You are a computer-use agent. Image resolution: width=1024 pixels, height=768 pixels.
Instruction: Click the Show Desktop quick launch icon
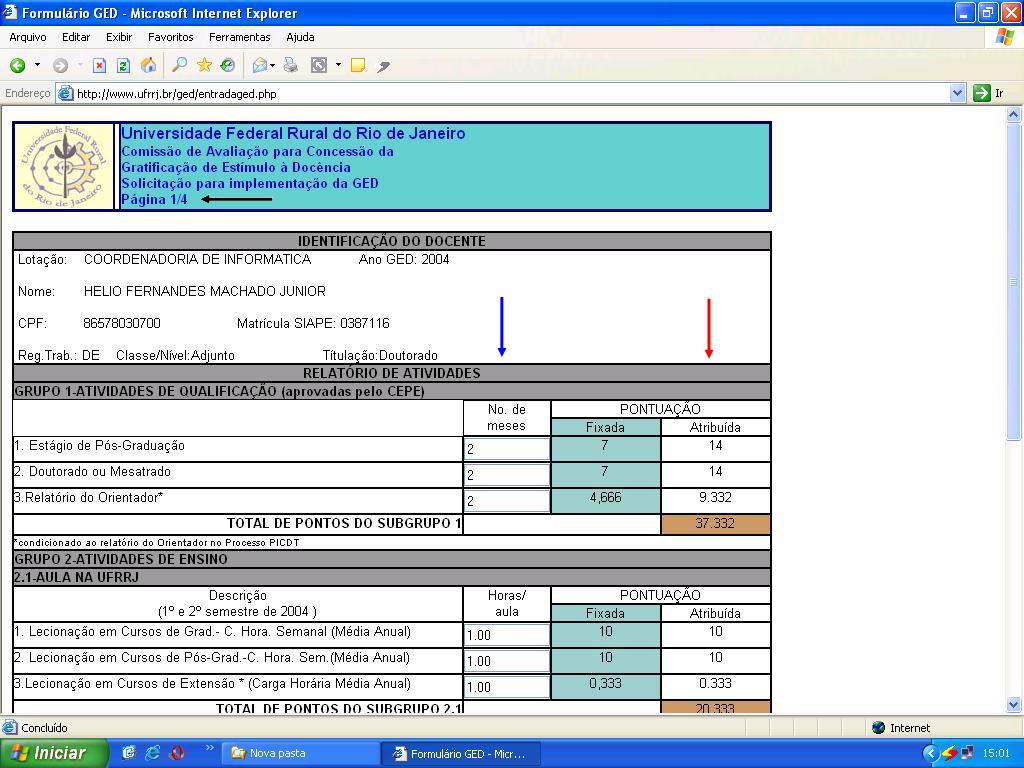pyautogui.click(x=129, y=753)
